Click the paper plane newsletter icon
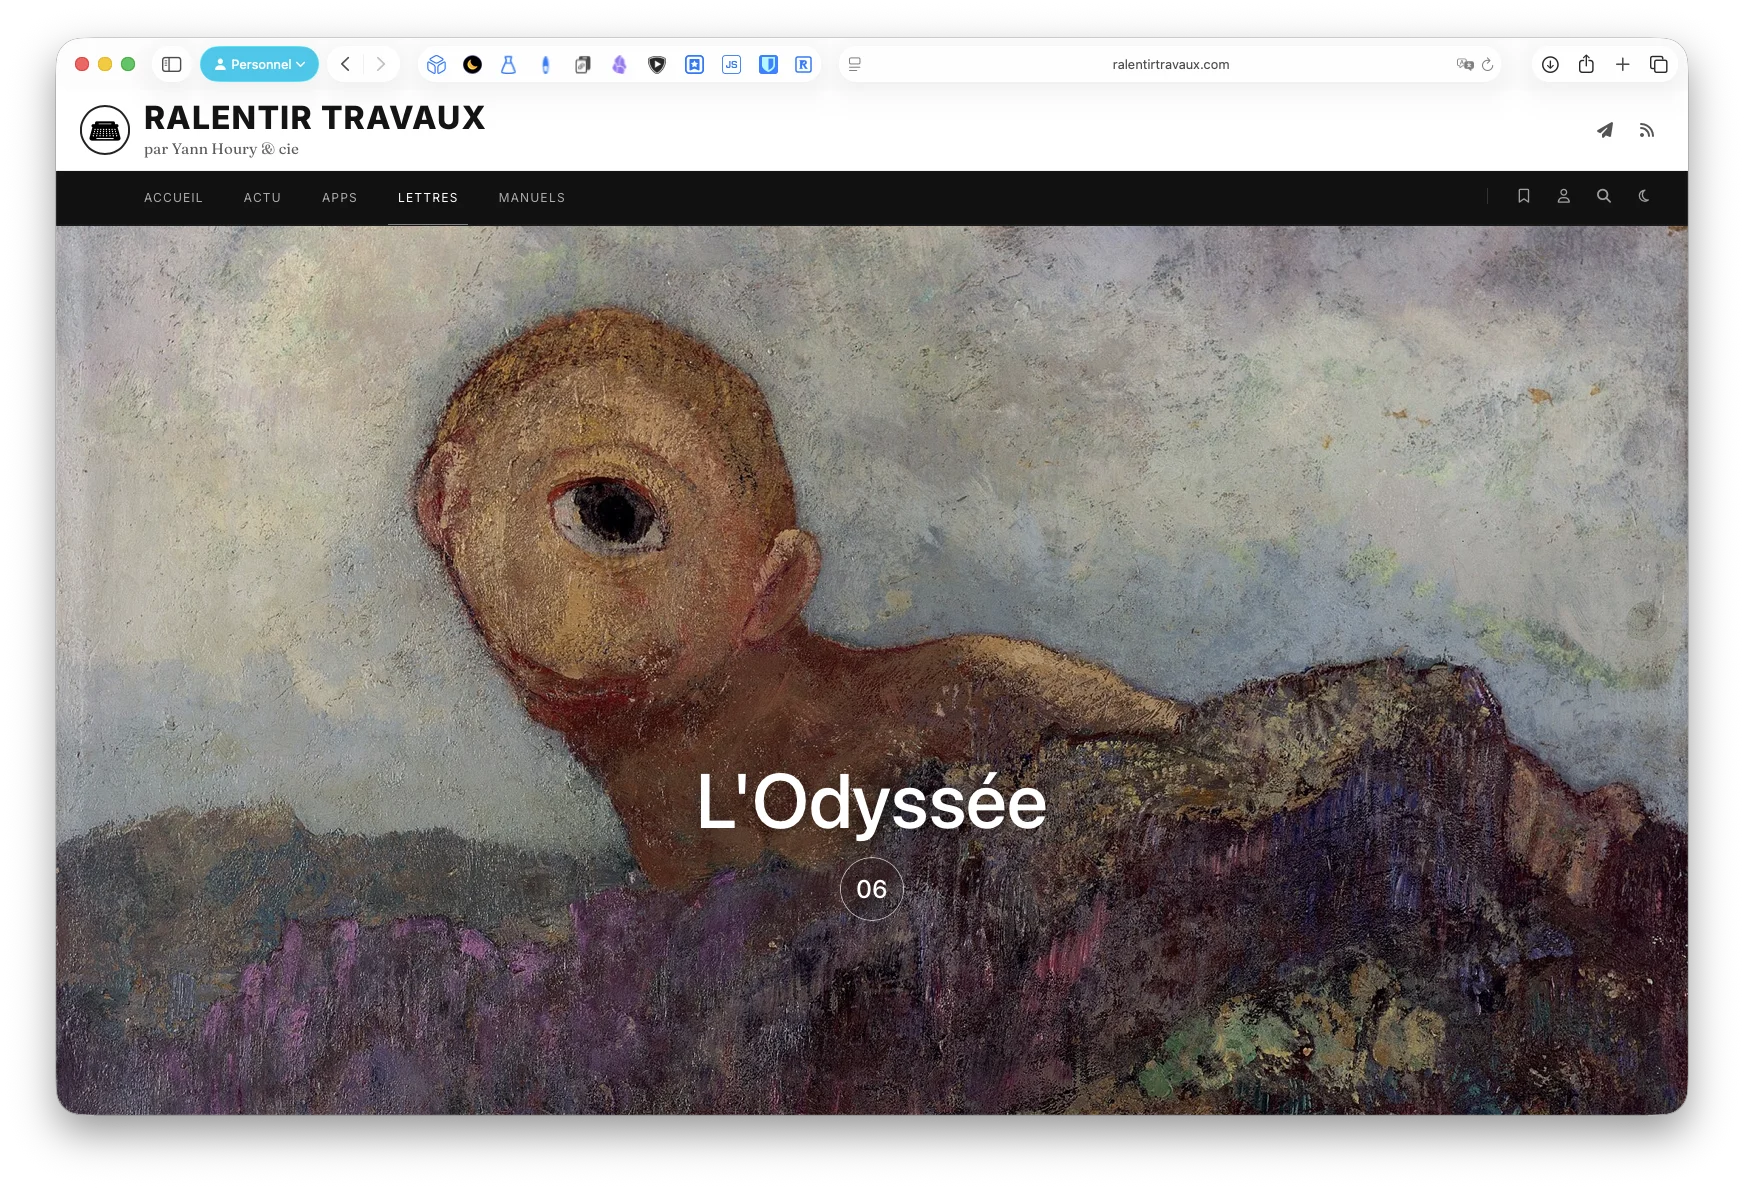The image size is (1744, 1189). 1605,130
